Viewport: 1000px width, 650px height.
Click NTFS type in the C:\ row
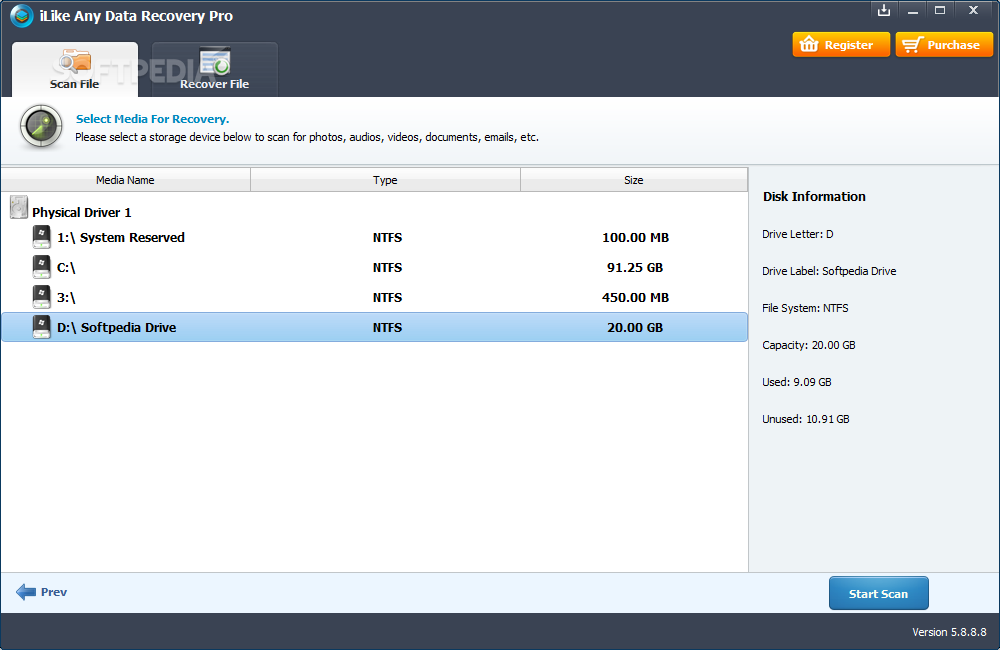coord(388,267)
